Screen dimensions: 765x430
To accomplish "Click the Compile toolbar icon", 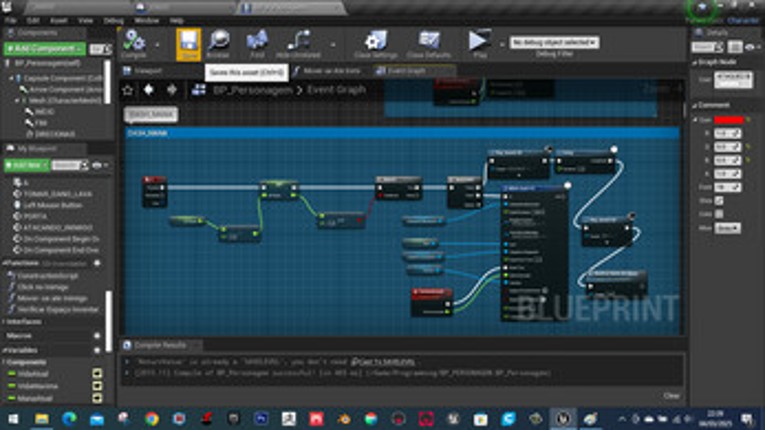I will coord(134,41).
